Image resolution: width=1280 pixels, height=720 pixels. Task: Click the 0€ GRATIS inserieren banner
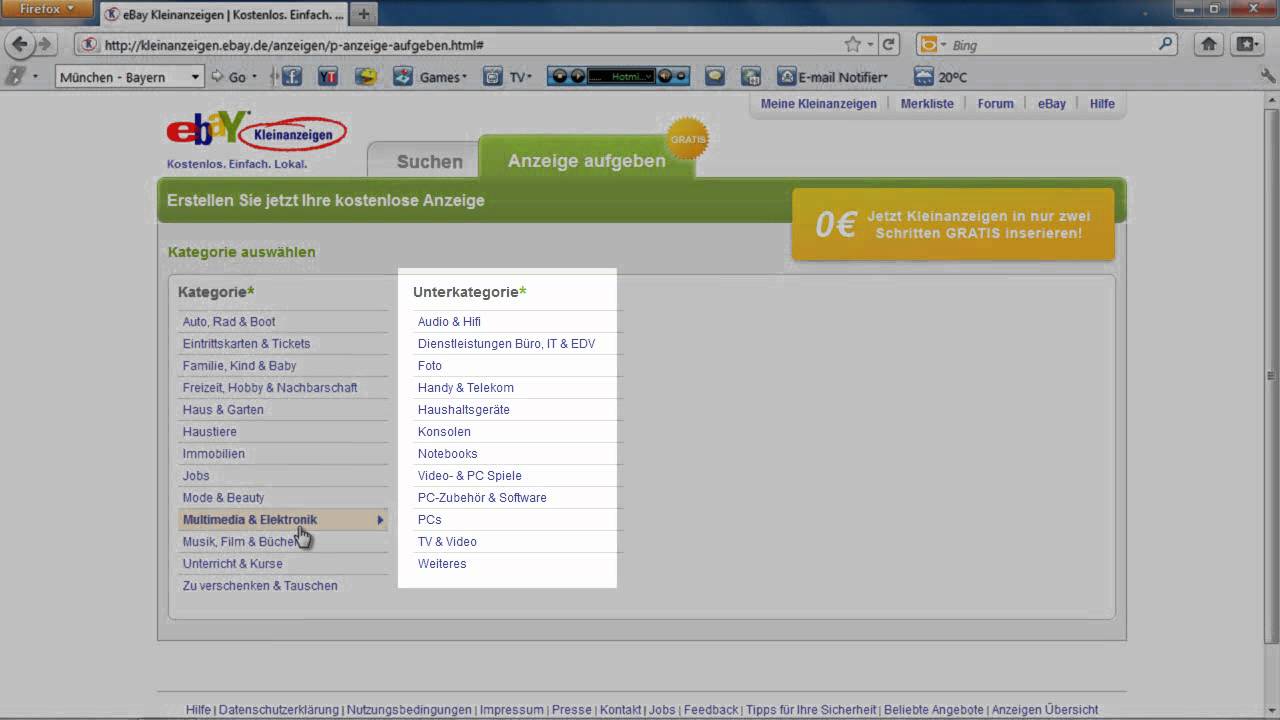pyautogui.click(x=953, y=224)
